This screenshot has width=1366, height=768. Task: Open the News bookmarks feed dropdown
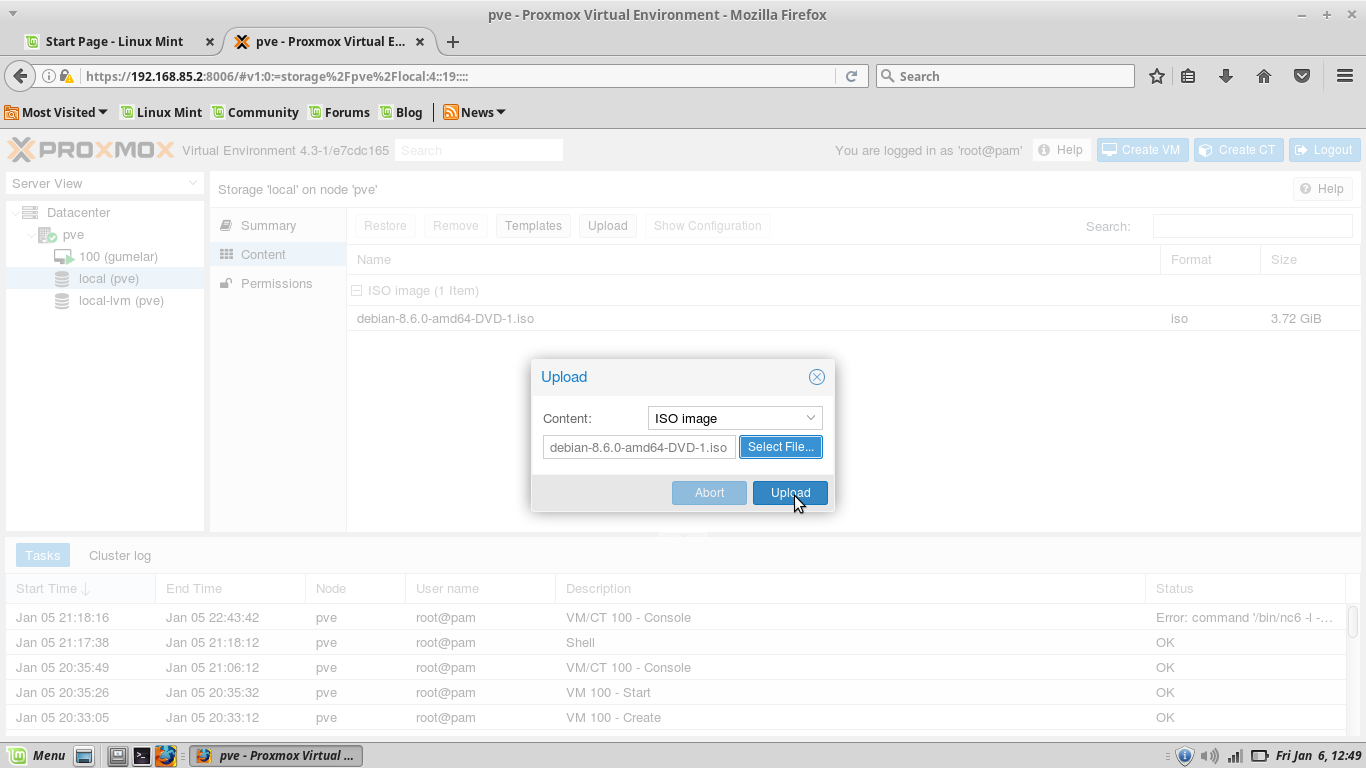click(x=474, y=112)
